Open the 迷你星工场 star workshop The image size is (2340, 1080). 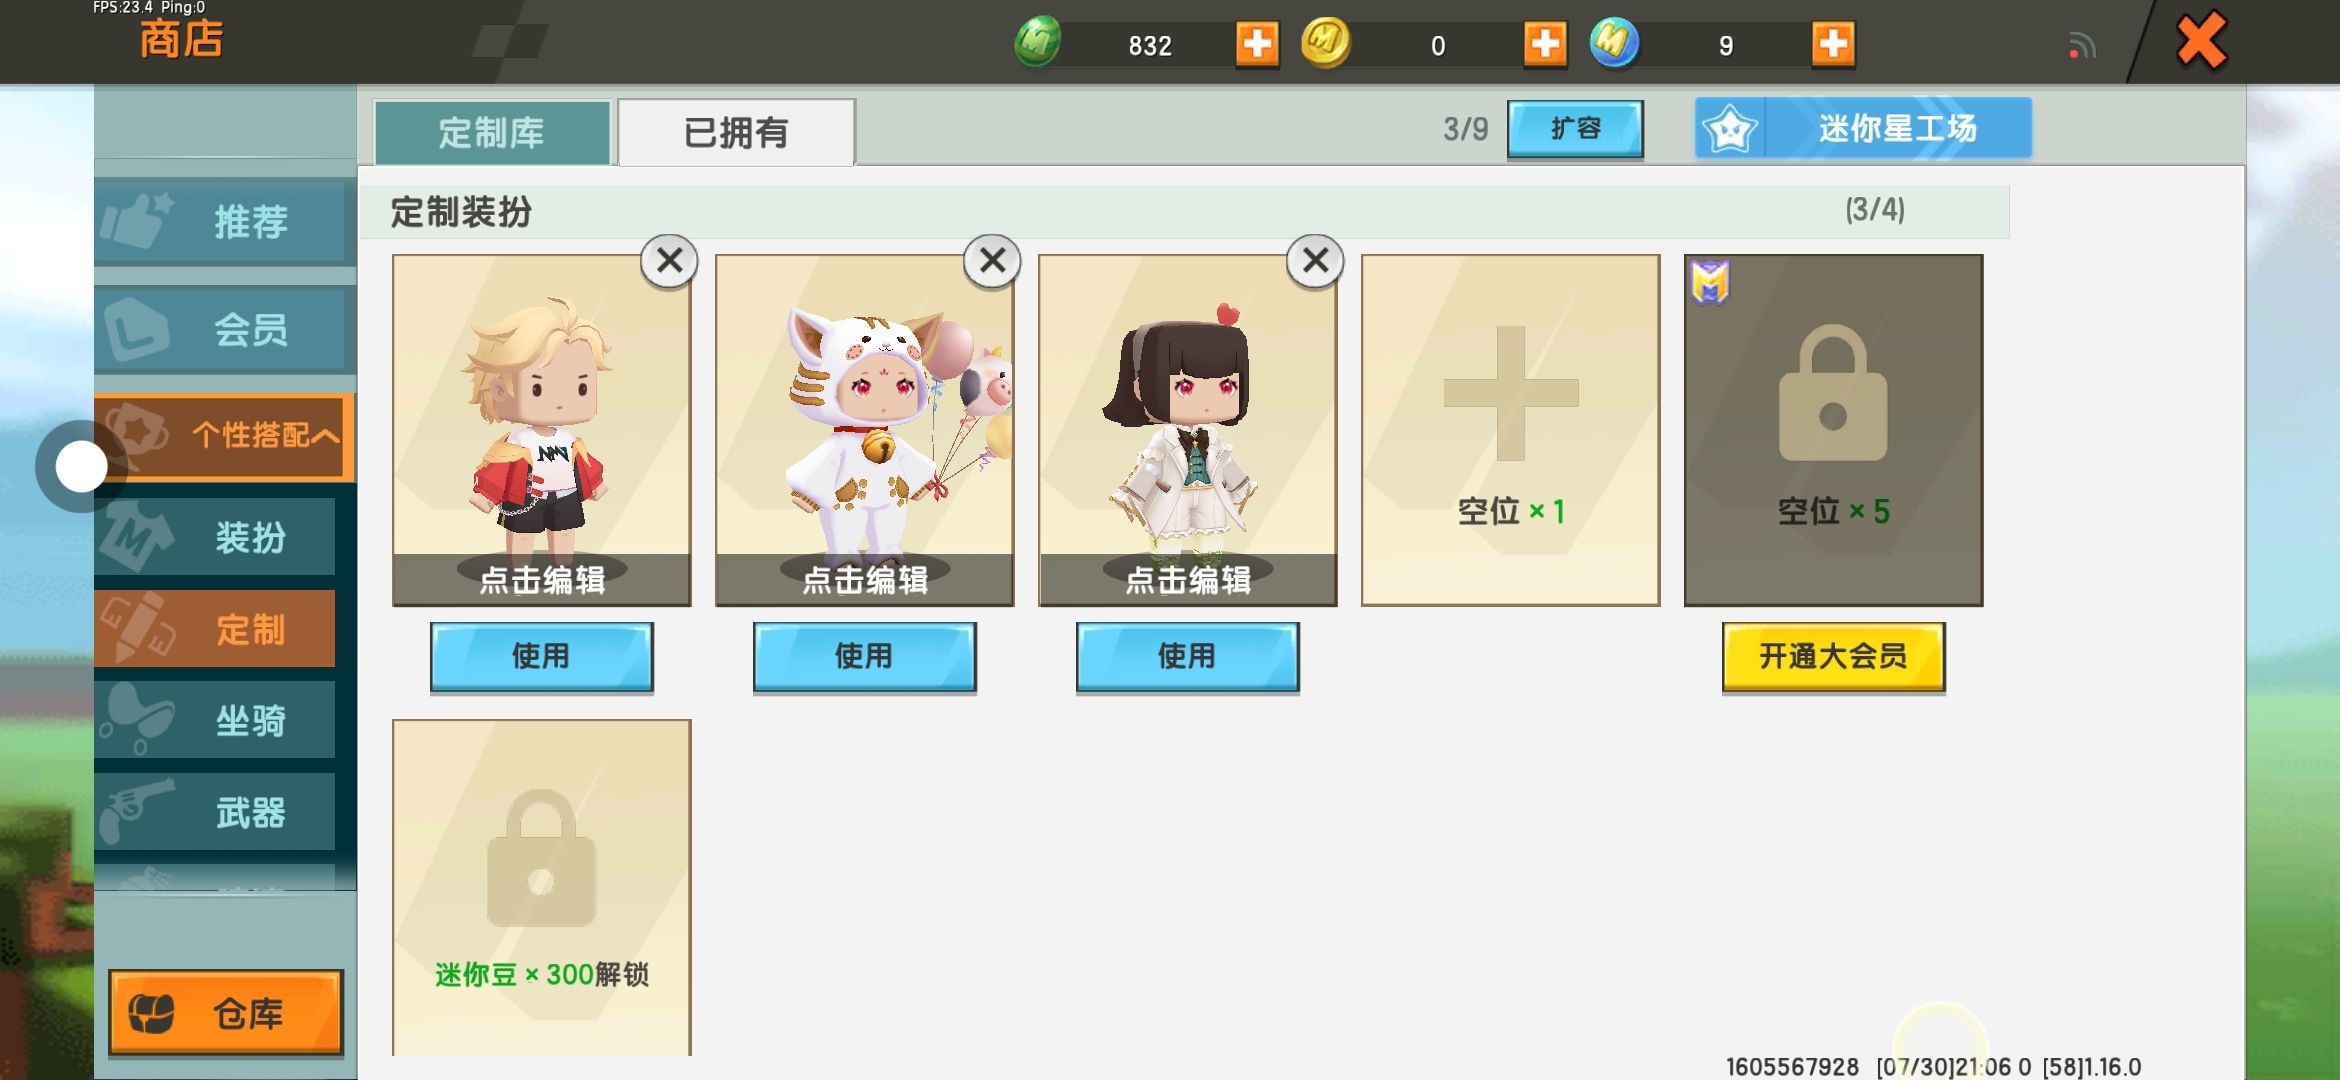[x=1863, y=128]
